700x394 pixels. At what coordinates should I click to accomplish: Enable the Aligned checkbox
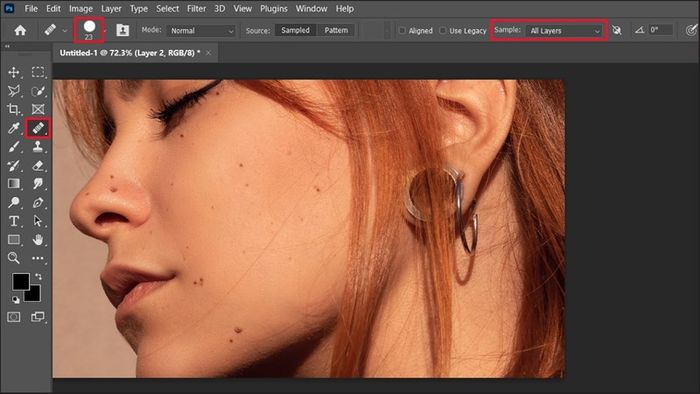click(402, 30)
